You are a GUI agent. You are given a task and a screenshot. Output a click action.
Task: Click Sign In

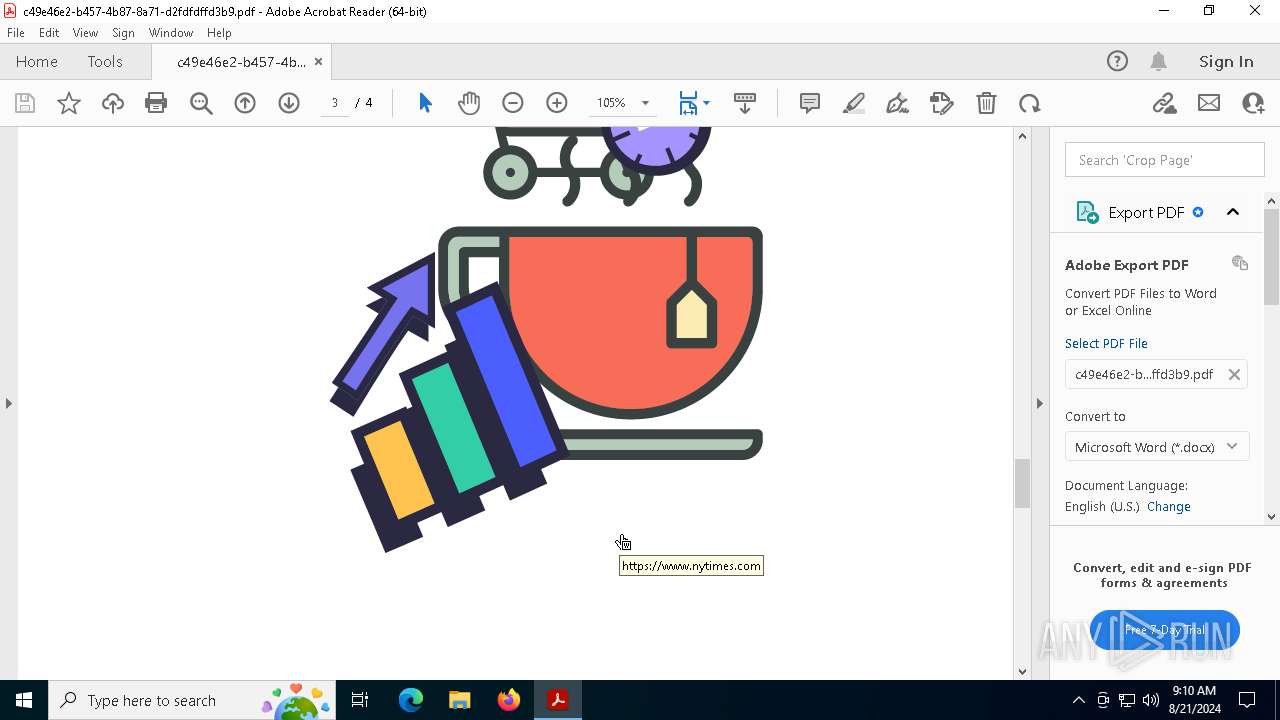(1226, 62)
